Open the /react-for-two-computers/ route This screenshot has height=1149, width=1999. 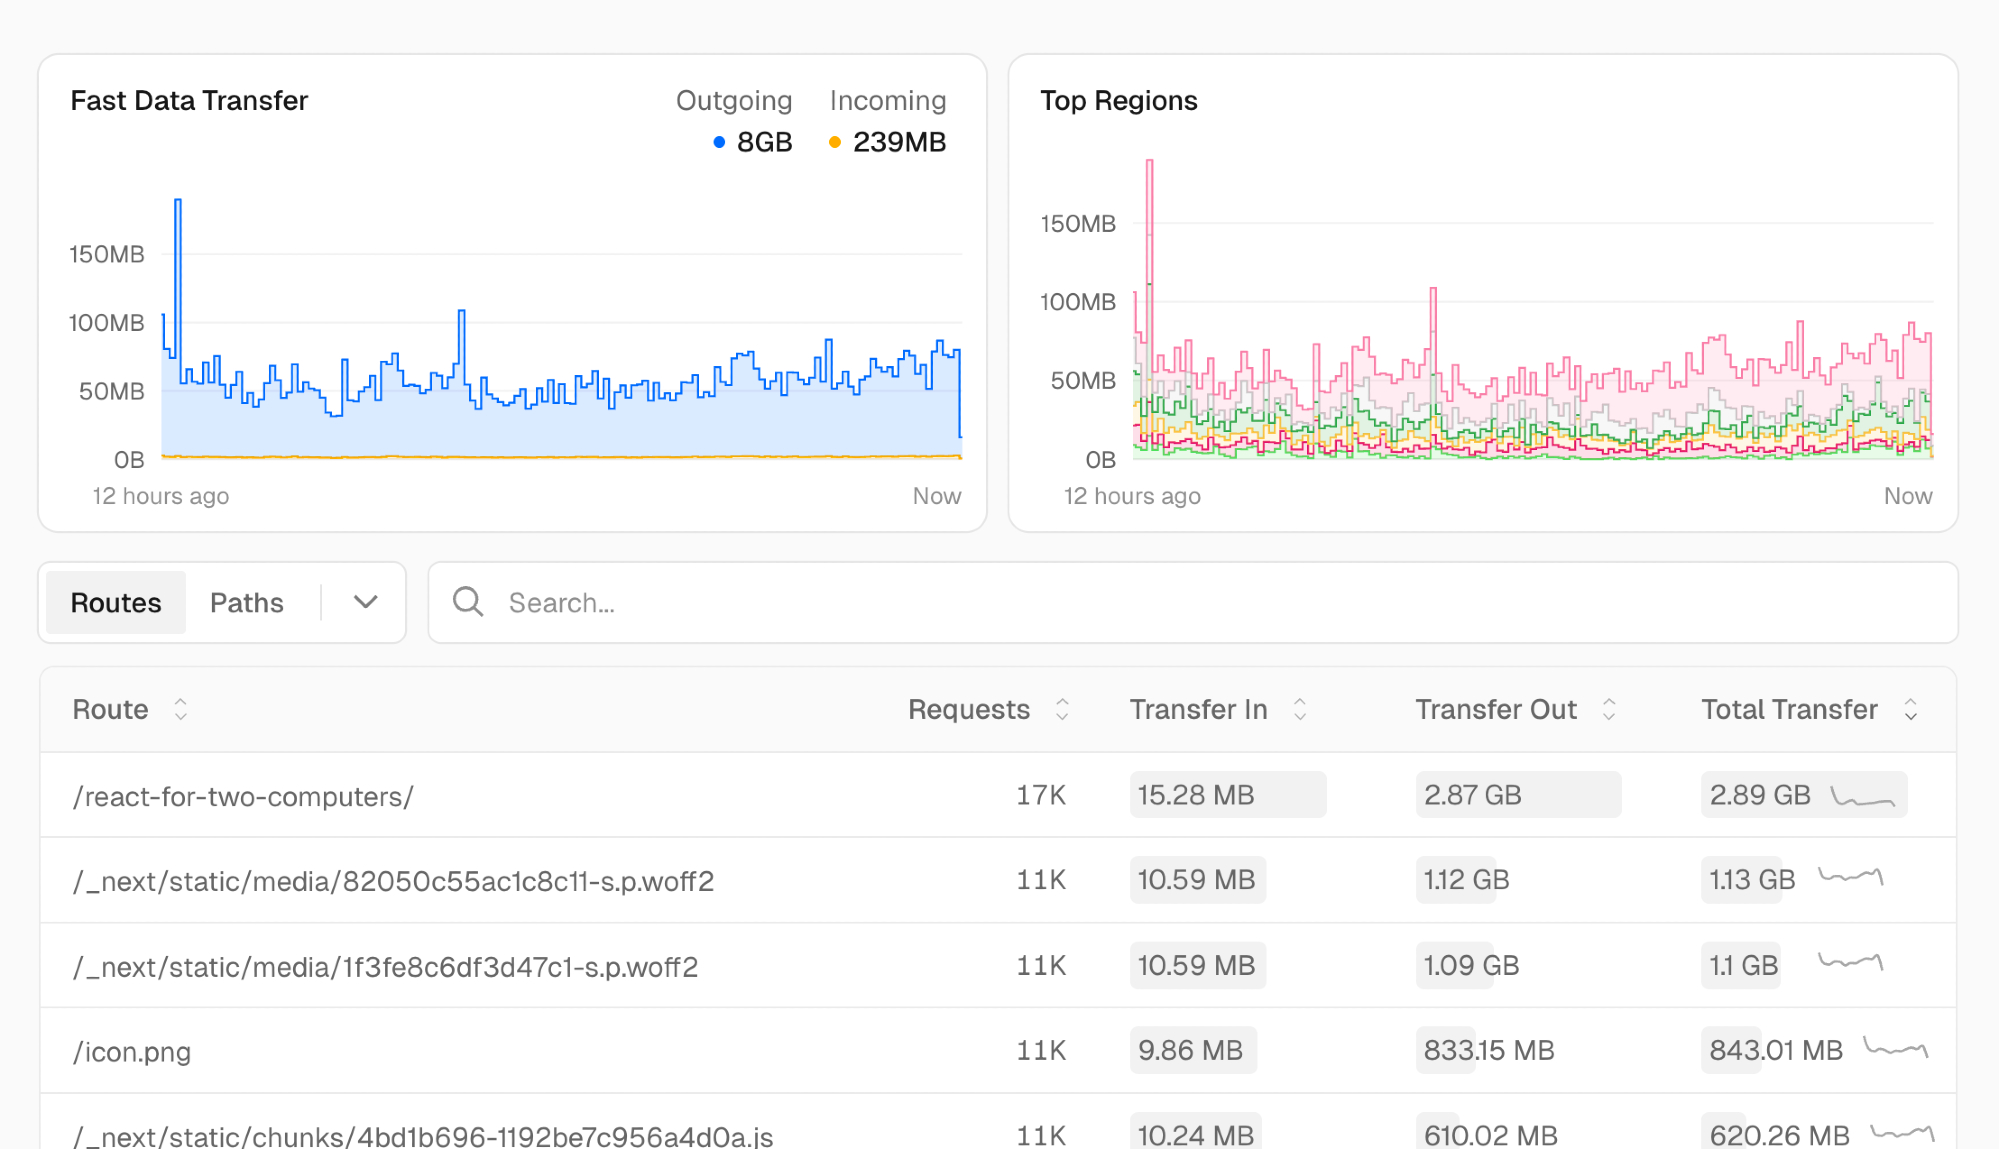tap(243, 796)
